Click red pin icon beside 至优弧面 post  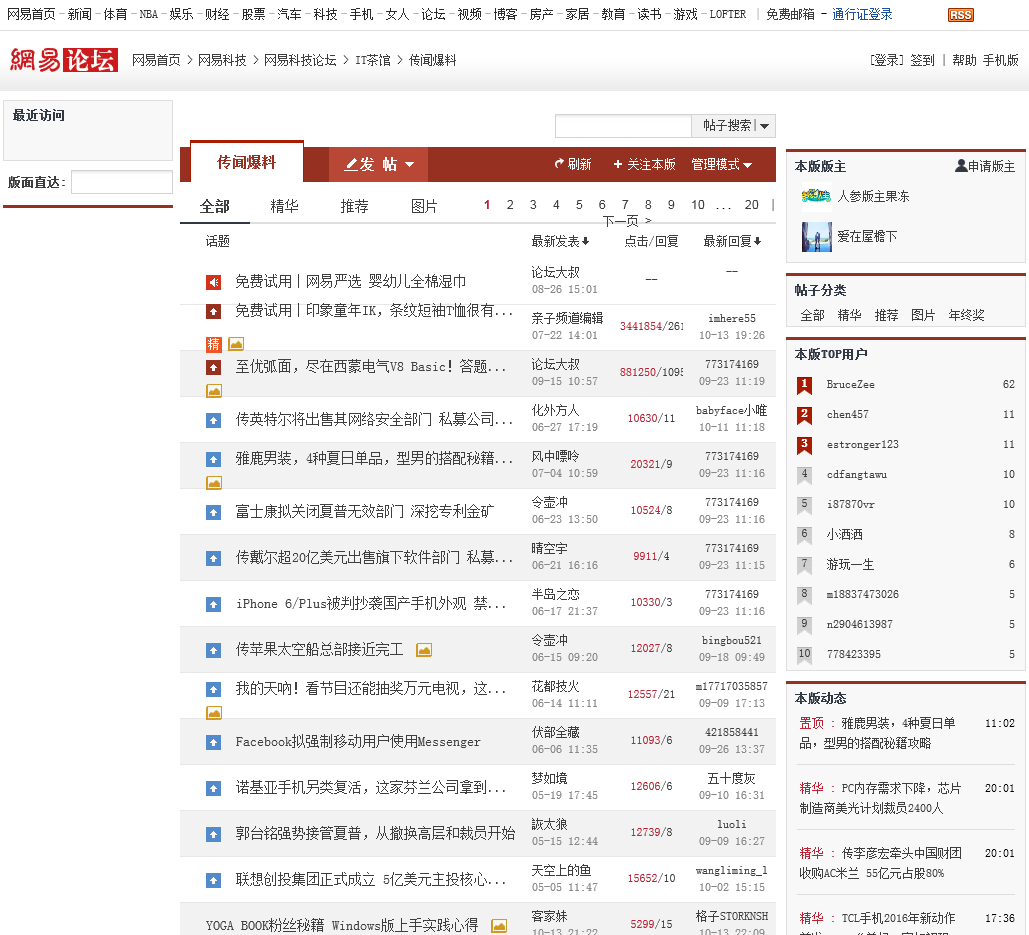[x=213, y=367]
